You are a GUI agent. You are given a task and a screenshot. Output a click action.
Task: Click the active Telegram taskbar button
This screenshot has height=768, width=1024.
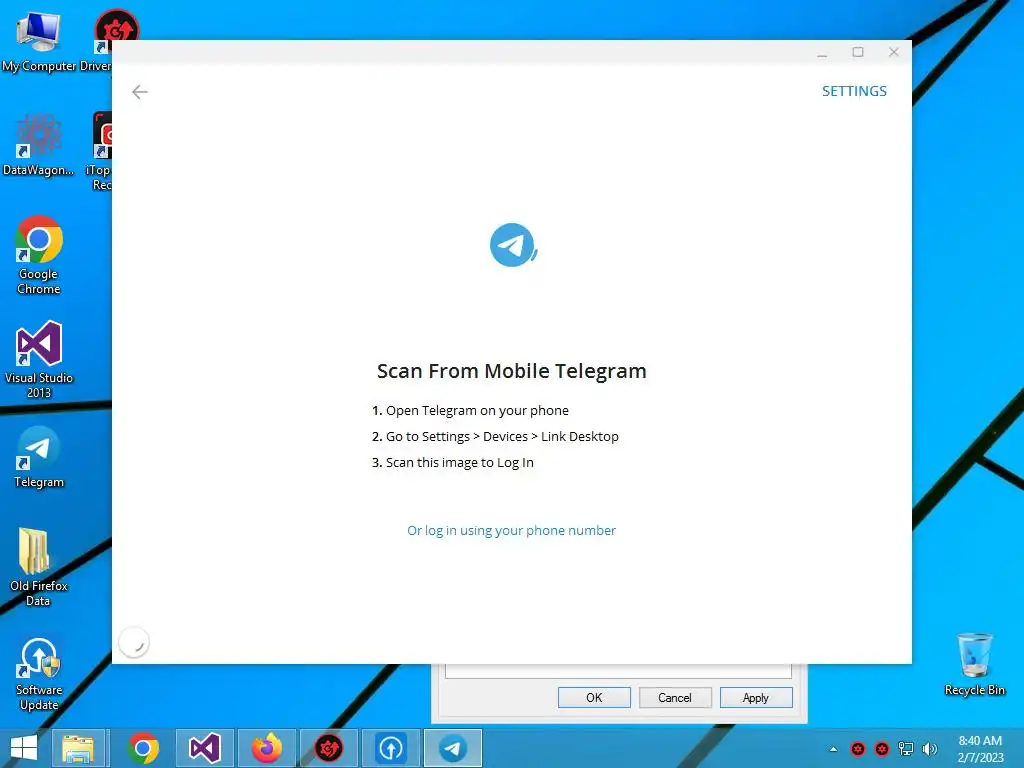pos(453,748)
